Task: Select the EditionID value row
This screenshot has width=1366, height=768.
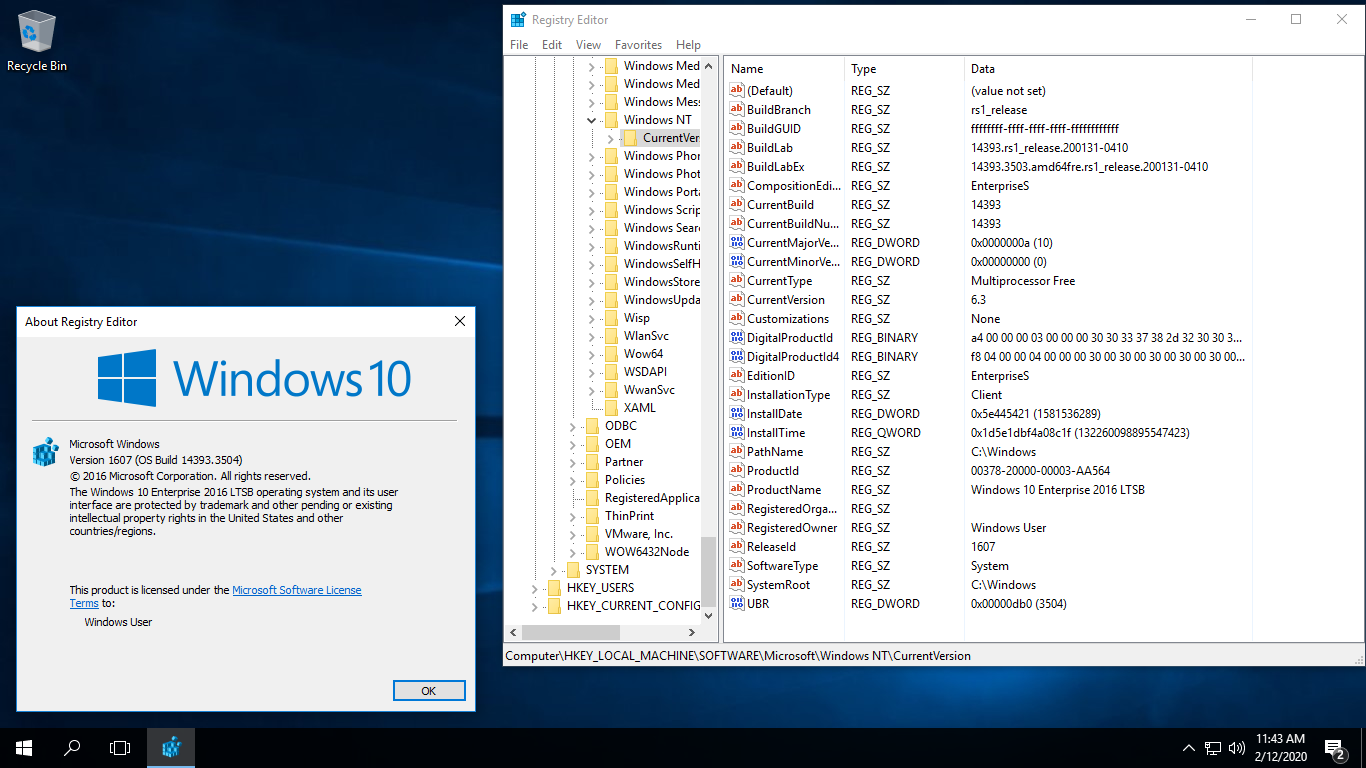Action: [x=987, y=376]
